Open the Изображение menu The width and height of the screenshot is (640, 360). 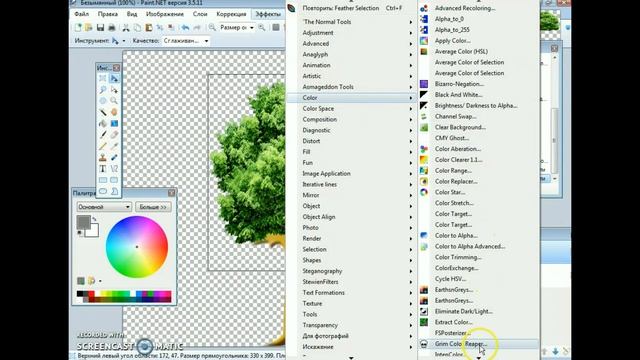[x=164, y=14]
